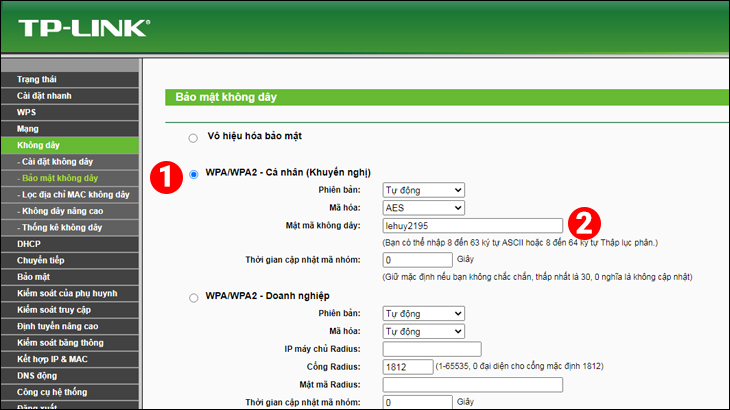Click the red number 1 marker
This screenshot has width=730, height=410.
[166, 177]
